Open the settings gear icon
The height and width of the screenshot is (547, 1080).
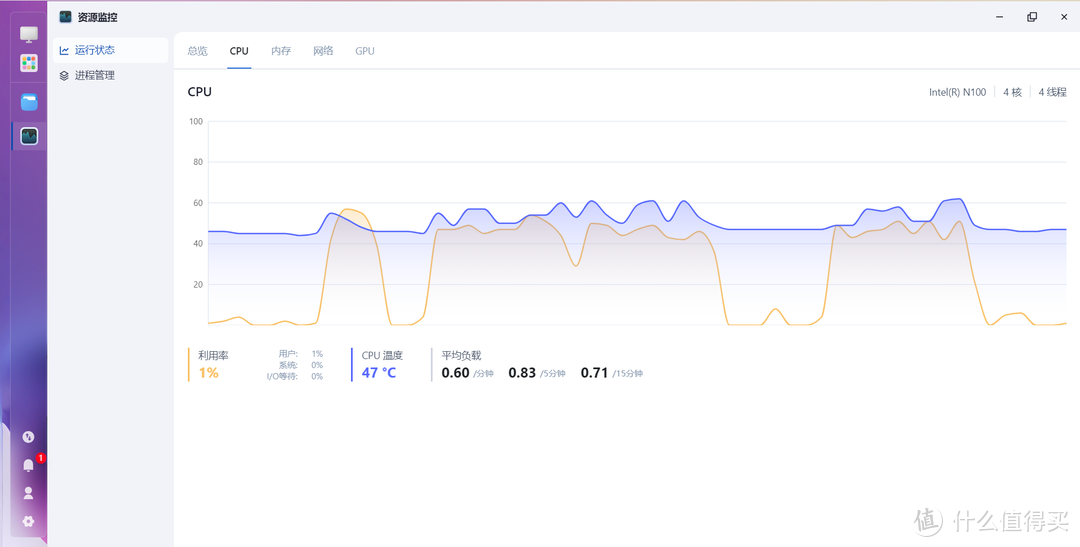pyautogui.click(x=28, y=522)
